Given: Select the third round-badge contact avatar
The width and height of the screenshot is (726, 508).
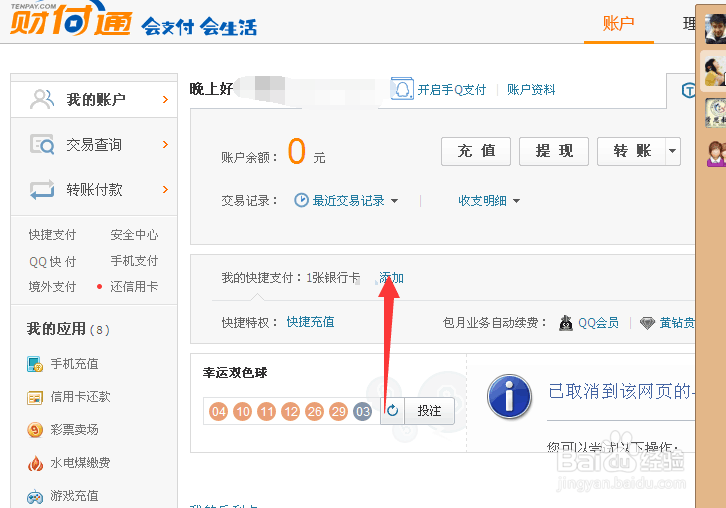Looking at the screenshot, I should coord(715,113).
